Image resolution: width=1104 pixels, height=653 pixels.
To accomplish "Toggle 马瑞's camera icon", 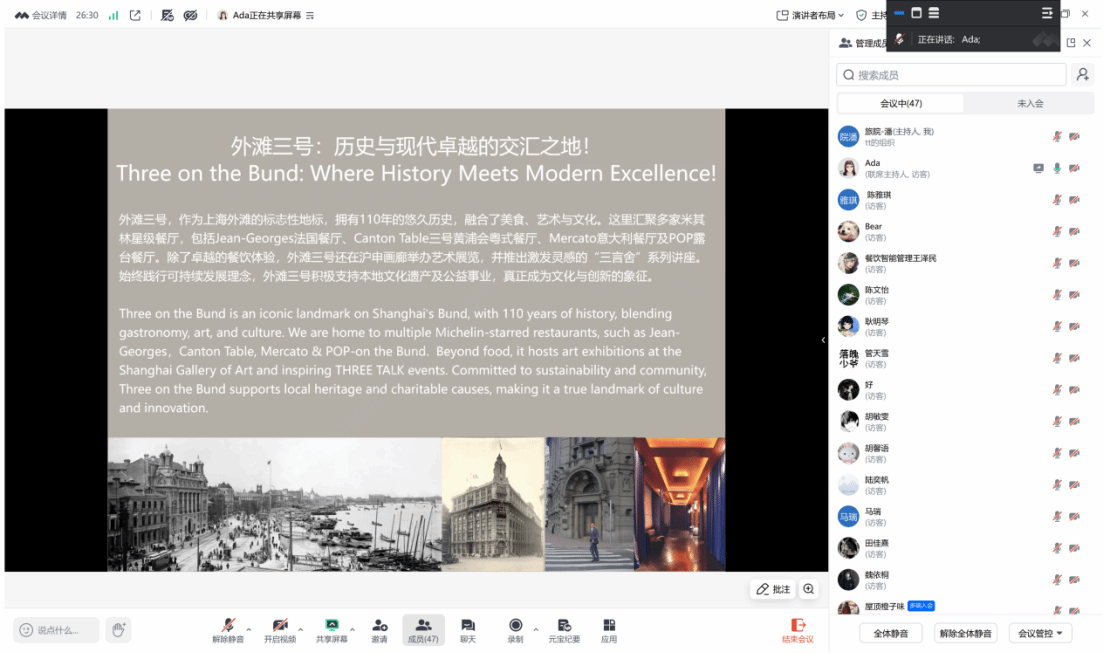I will [1074, 517].
